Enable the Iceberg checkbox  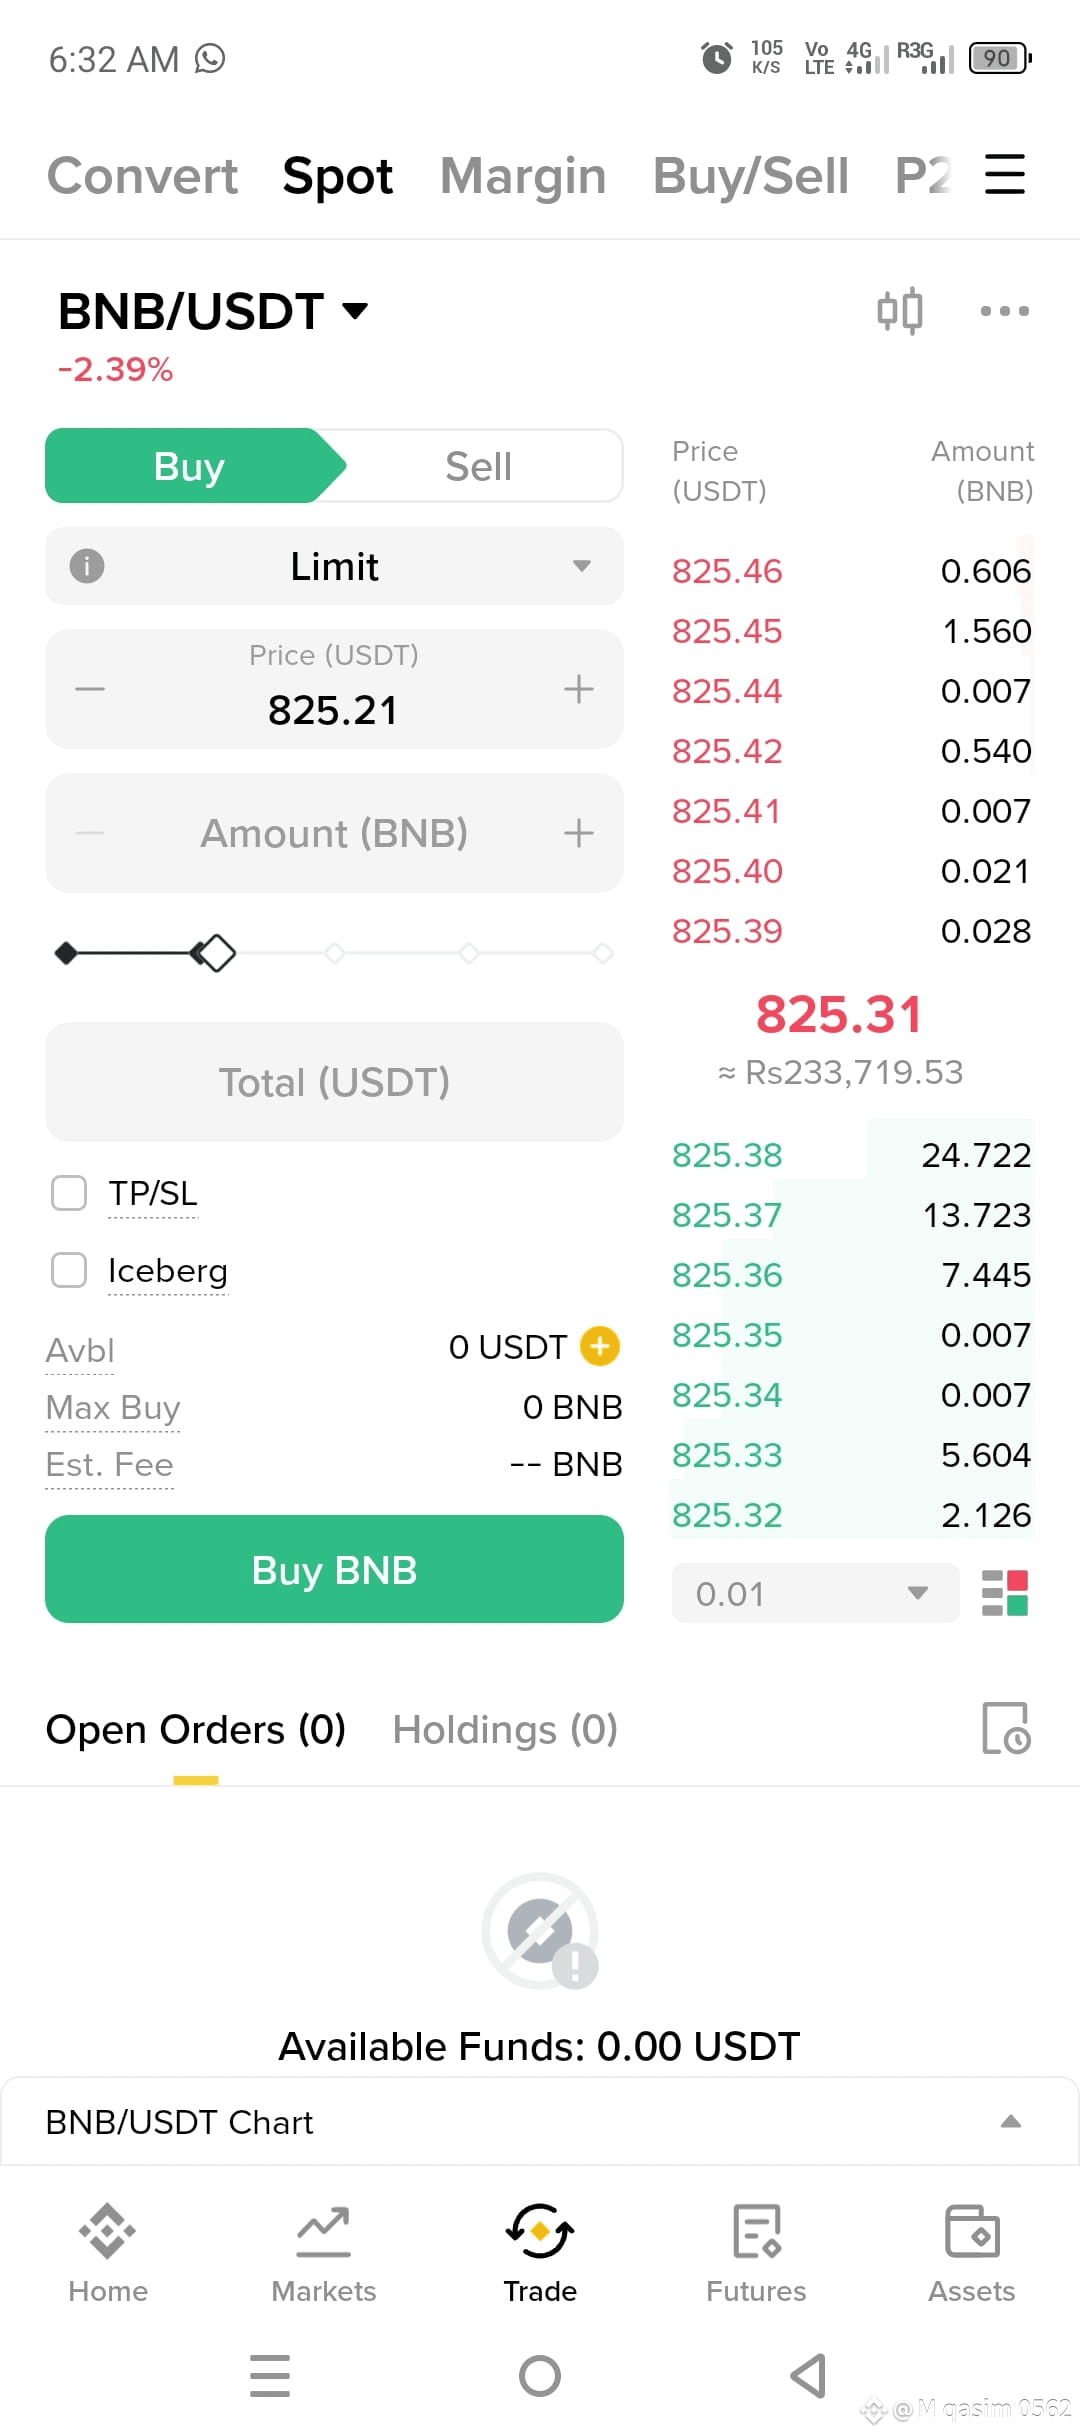pyautogui.click(x=69, y=1270)
